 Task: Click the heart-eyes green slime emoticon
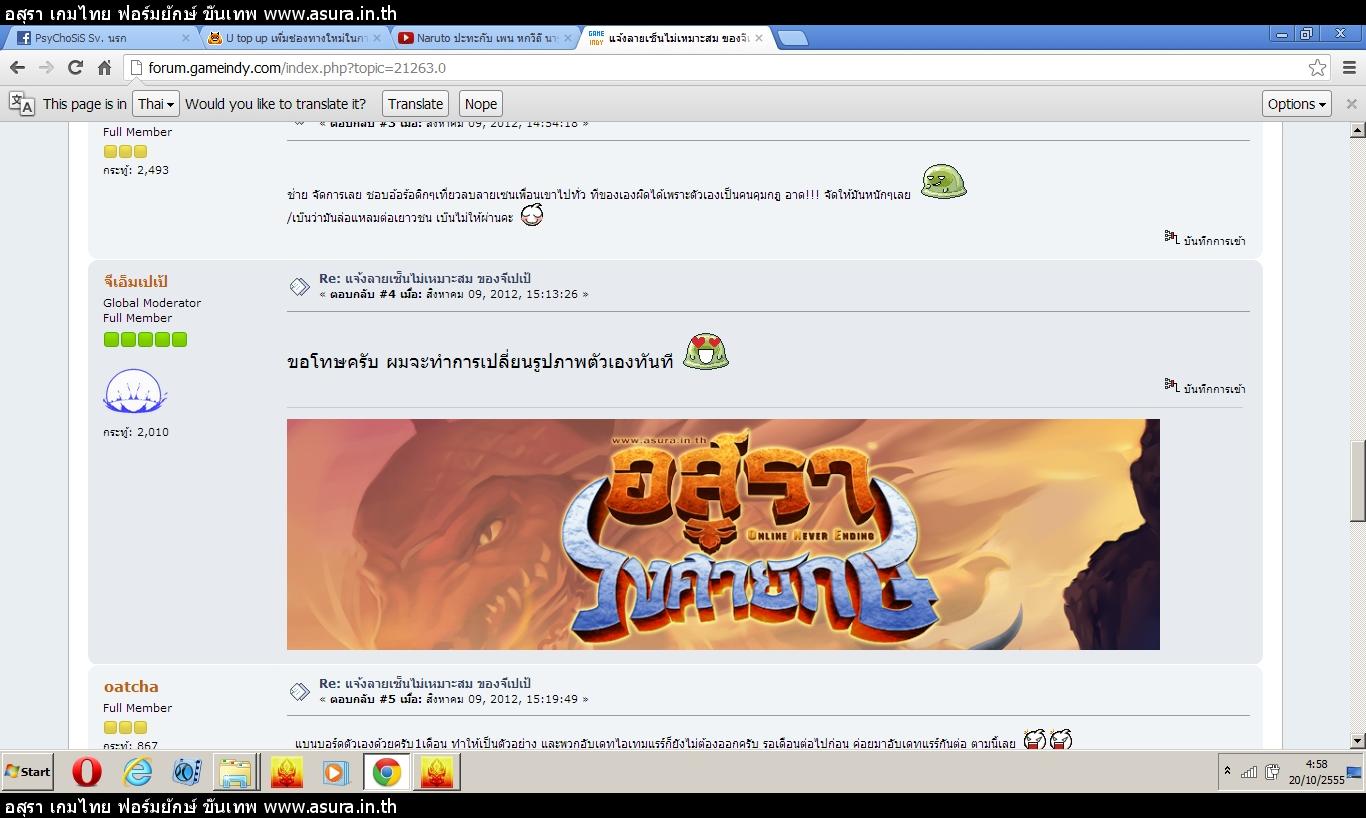click(x=706, y=352)
